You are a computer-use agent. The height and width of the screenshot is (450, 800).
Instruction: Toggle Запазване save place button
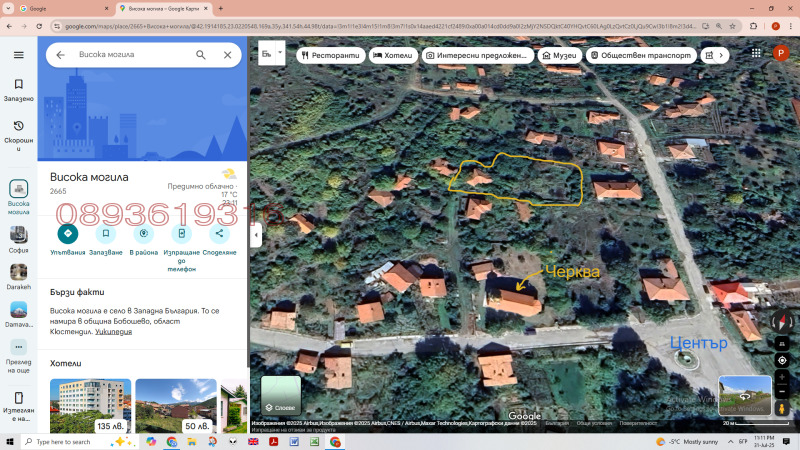(105, 234)
